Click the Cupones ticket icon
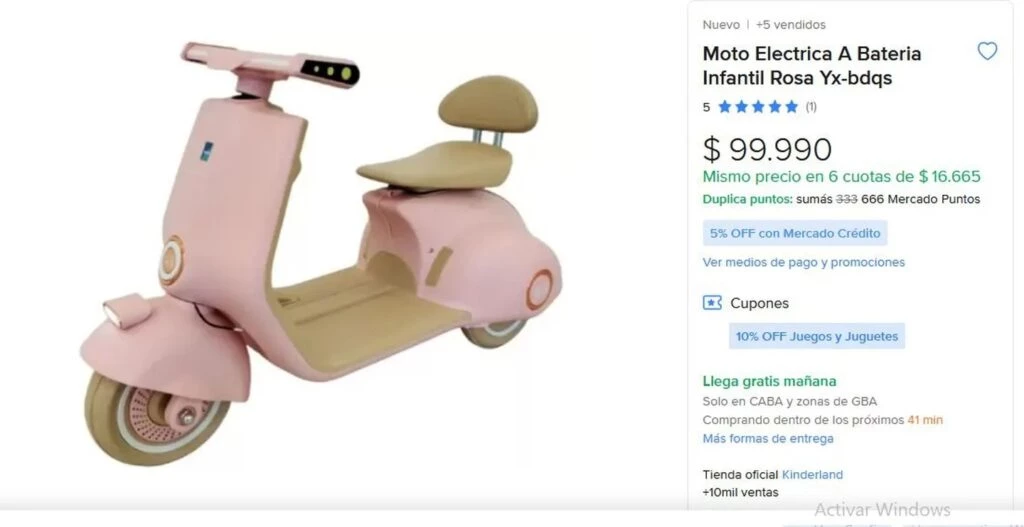Viewport: 1024px width, 527px height. click(x=712, y=303)
